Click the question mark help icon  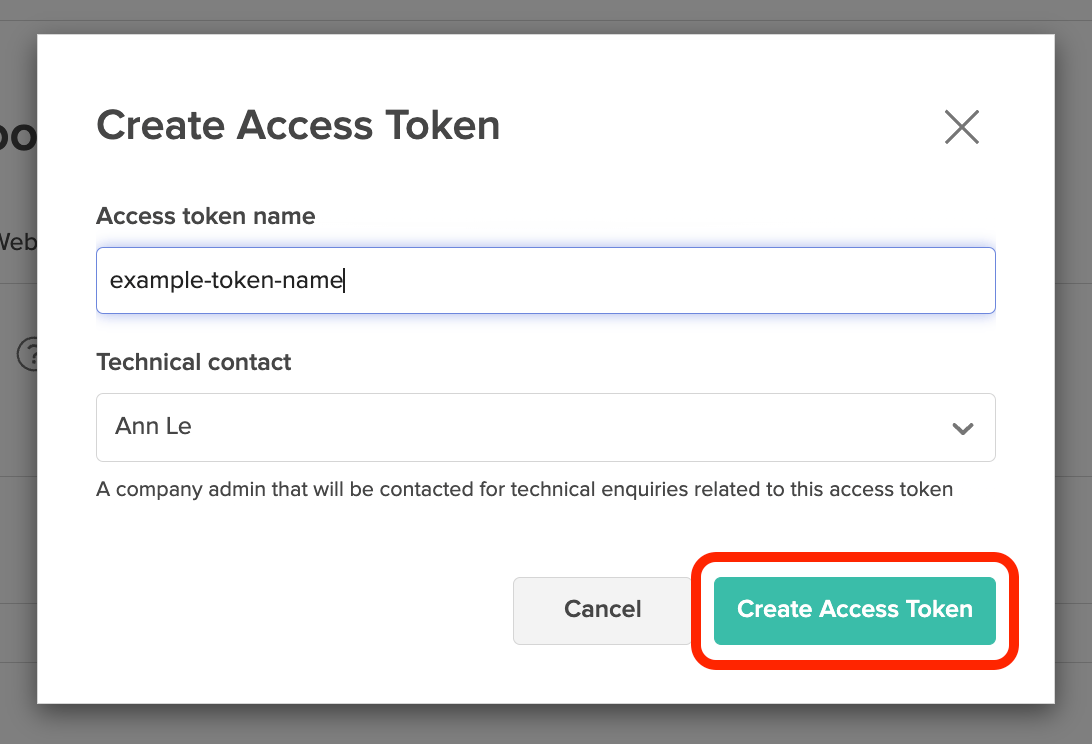[x=28, y=354]
